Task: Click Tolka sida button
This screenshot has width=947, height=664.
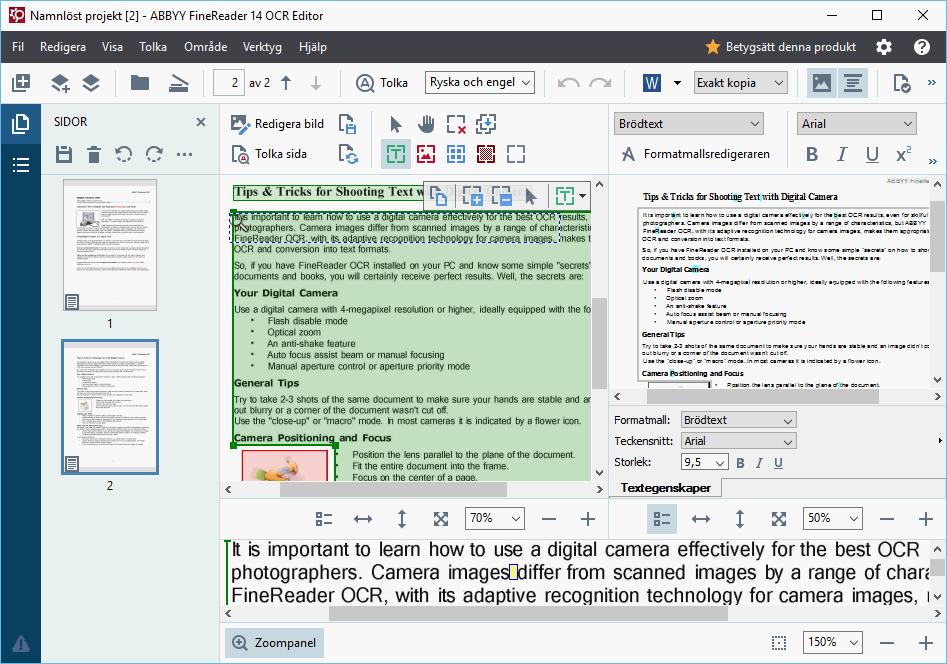Action: click(269, 154)
